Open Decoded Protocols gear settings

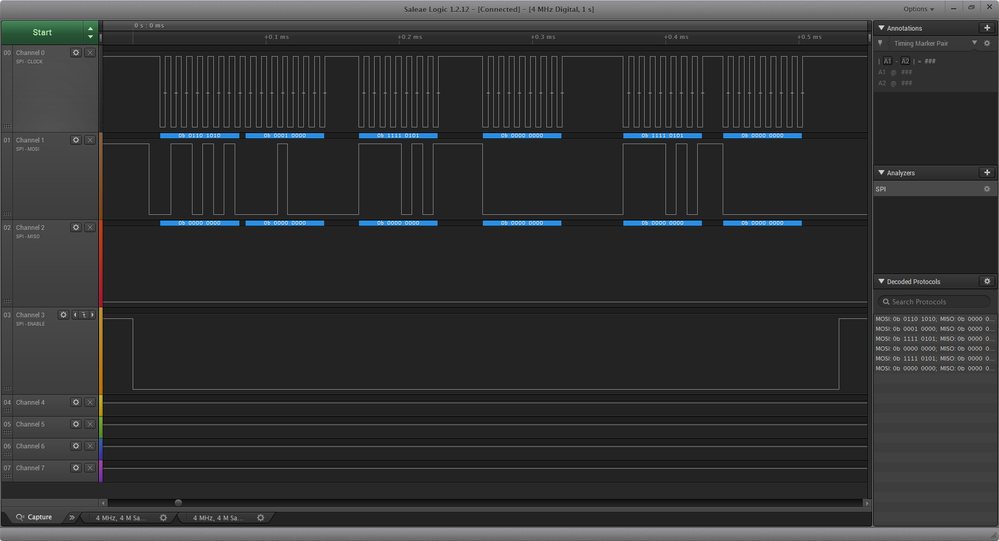[x=987, y=281]
